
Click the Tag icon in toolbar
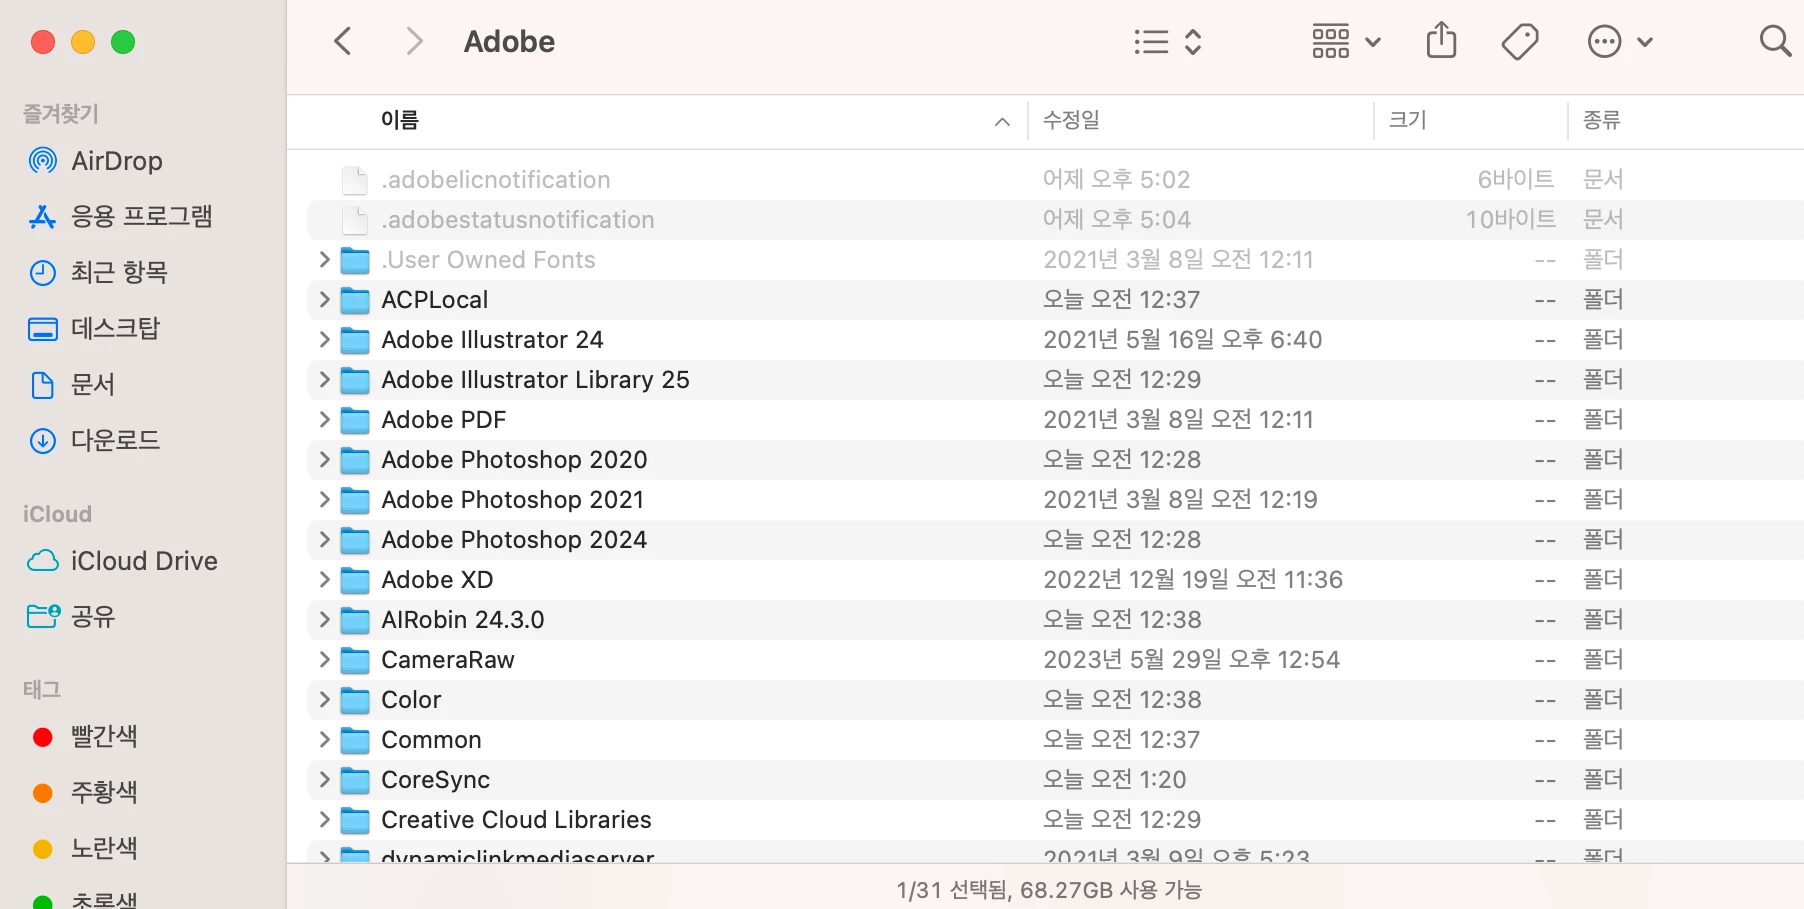(x=1520, y=41)
